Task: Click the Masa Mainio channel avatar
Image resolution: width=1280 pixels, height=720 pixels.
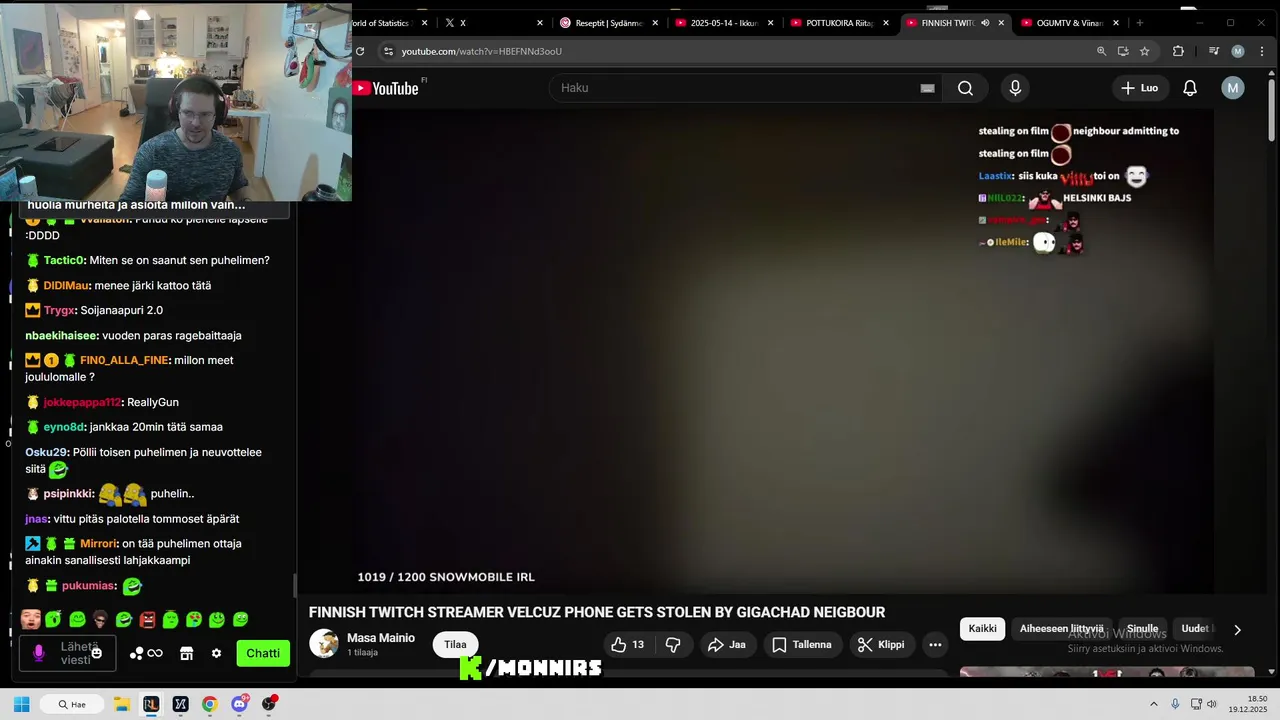Action: [324, 644]
